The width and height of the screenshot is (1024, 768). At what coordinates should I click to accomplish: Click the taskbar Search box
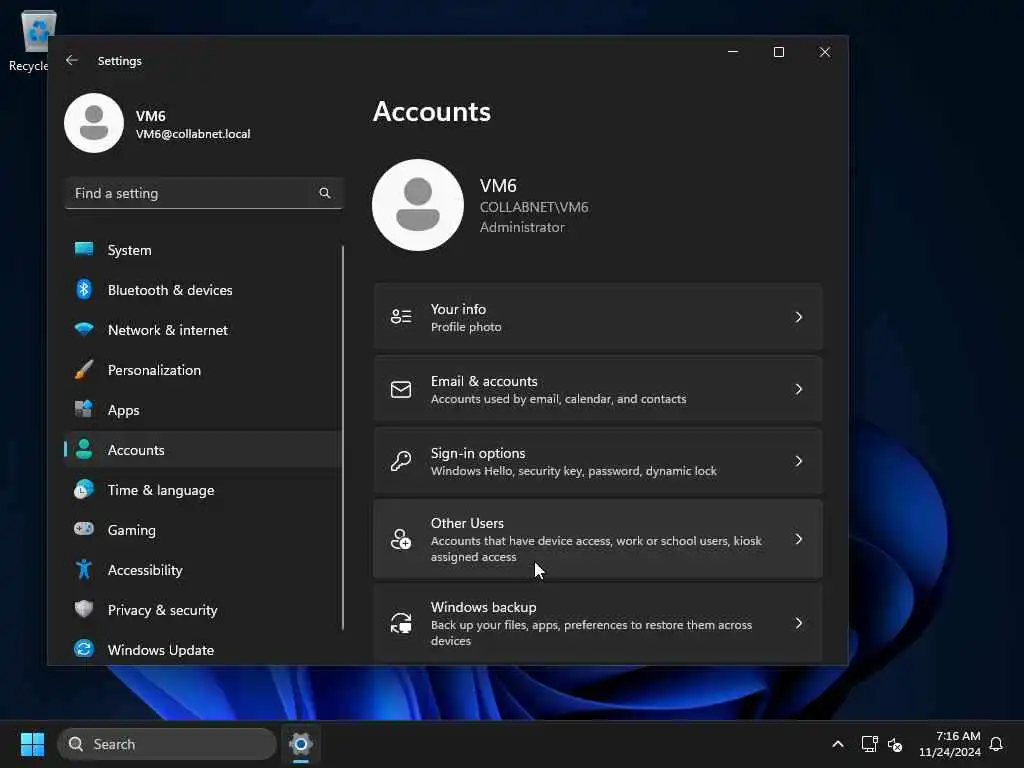(x=167, y=744)
